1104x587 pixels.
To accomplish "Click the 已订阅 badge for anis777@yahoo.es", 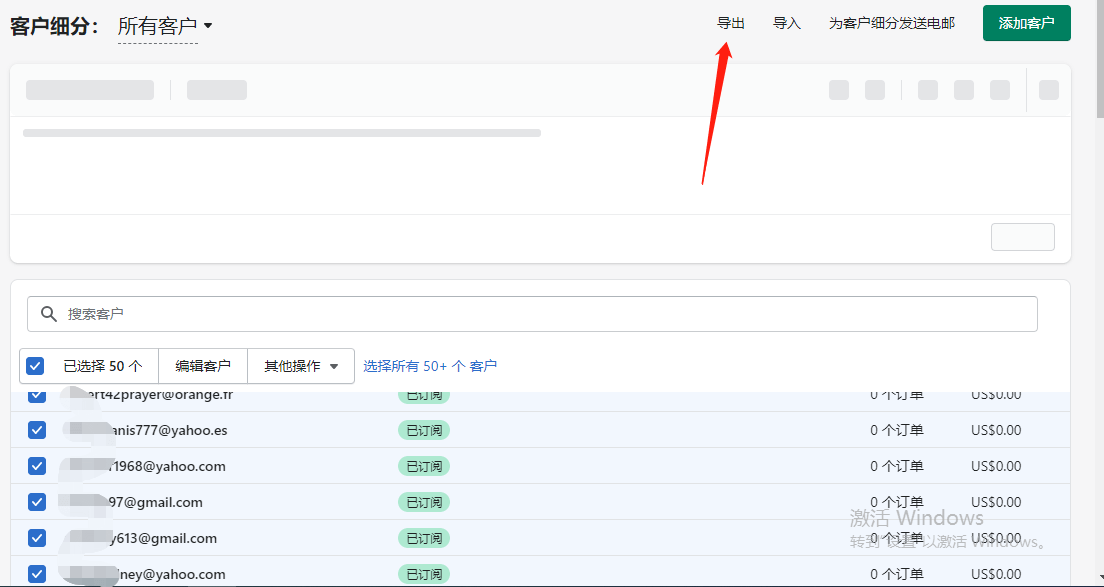I will click(424, 430).
